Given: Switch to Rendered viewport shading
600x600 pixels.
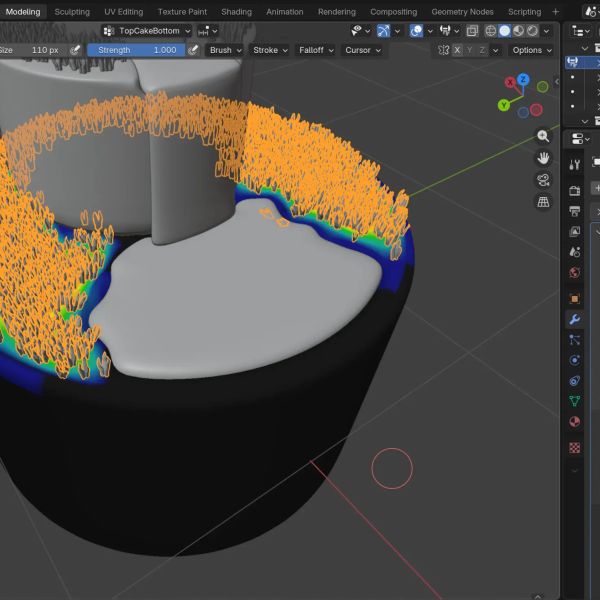Looking at the screenshot, I should (532, 31).
